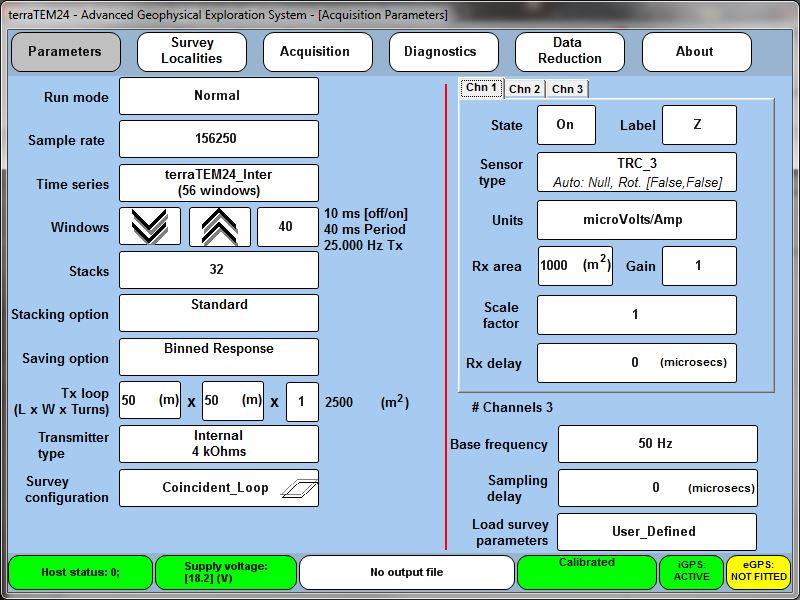800x600 pixels.
Task: Click the Calibrated status indicator
Action: tap(587, 572)
